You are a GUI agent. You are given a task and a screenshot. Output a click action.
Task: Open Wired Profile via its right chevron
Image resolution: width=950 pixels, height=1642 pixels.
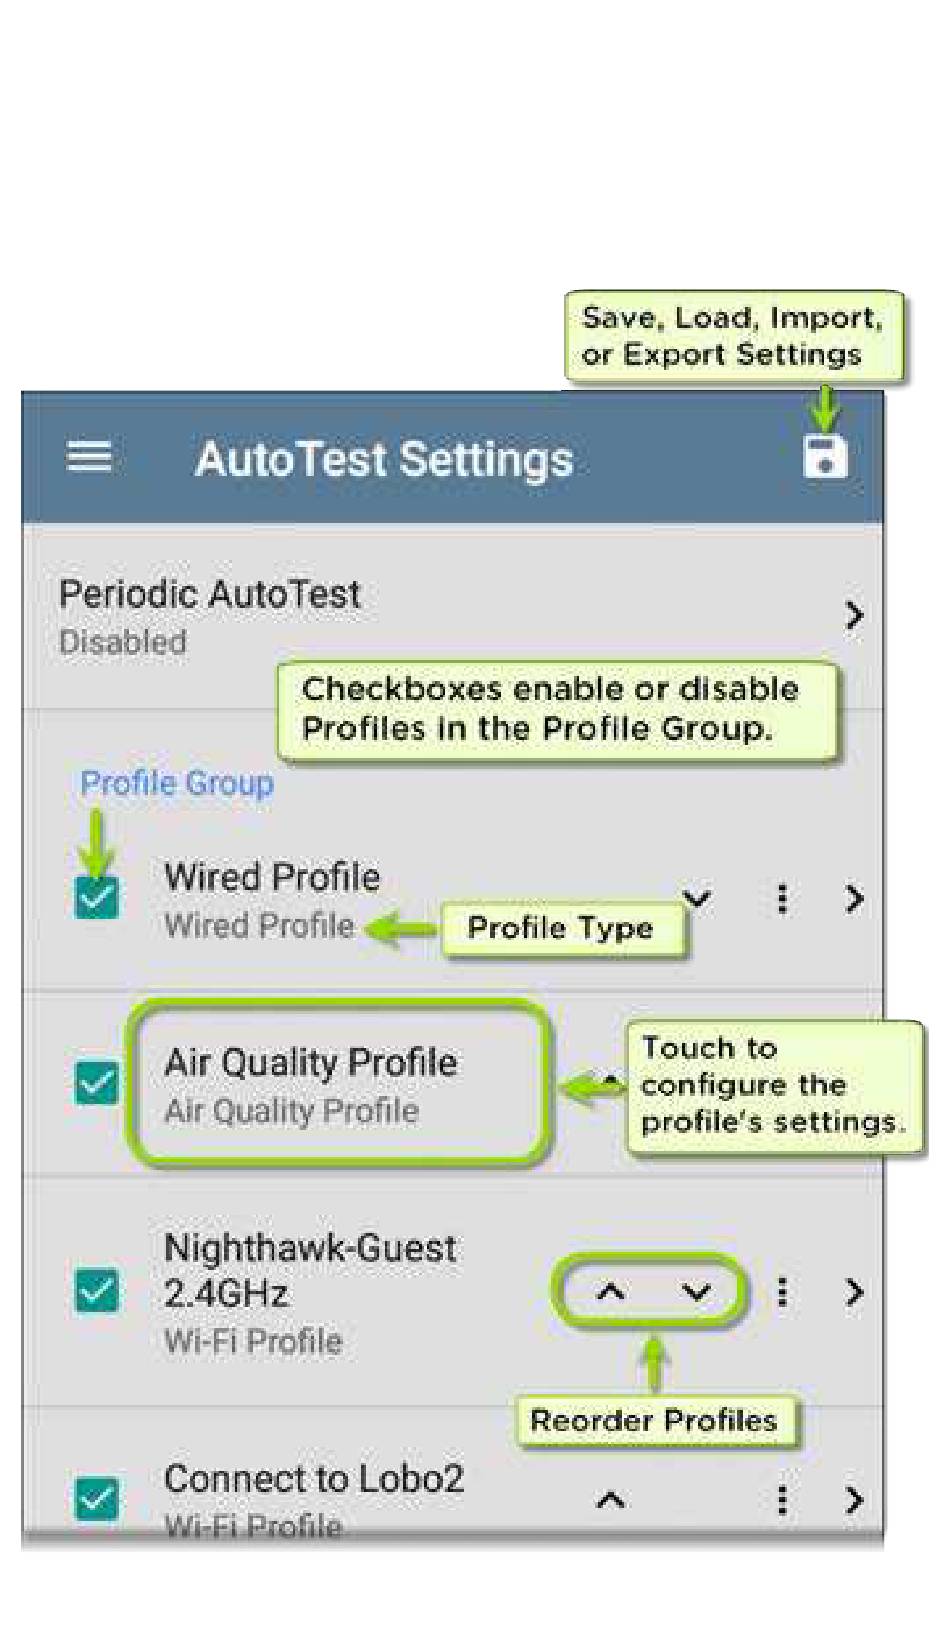point(853,898)
